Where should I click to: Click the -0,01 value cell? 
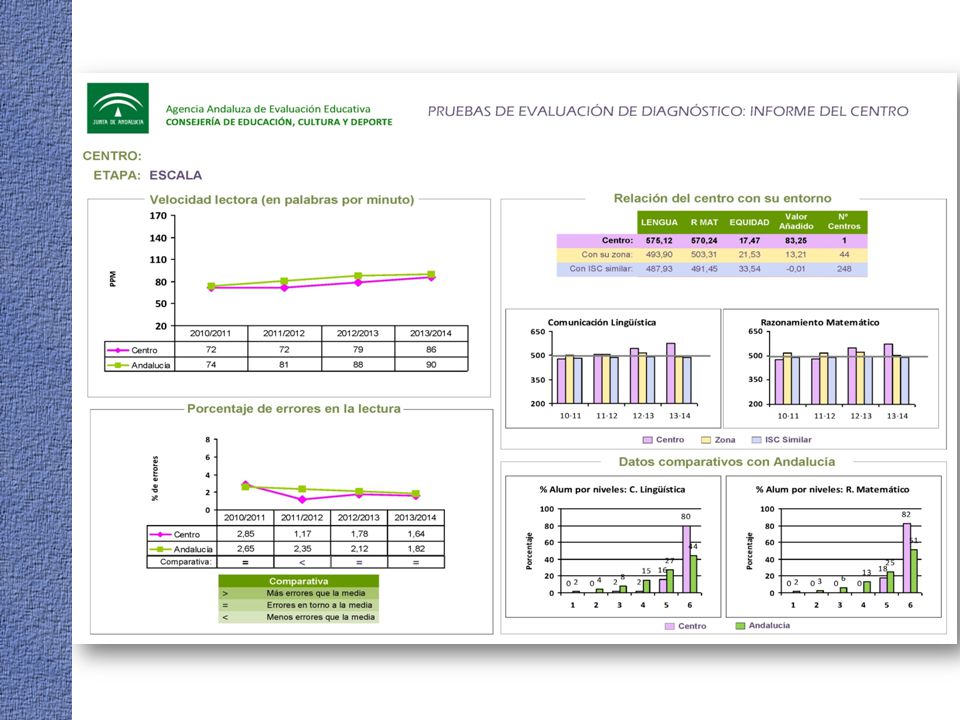pos(796,269)
